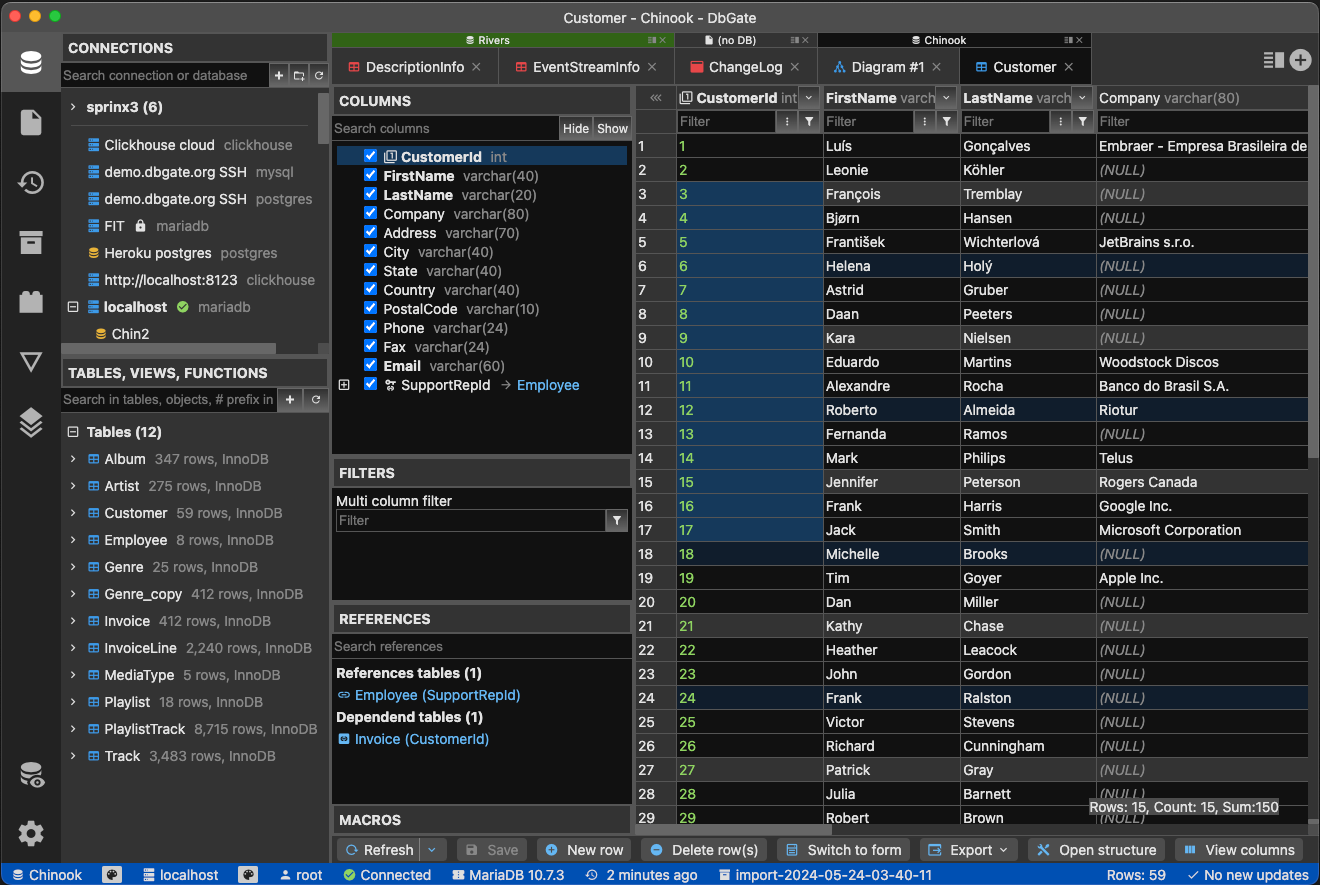Add a new connection with plus icon
Image resolution: width=1320 pixels, height=885 pixels.
tap(279, 75)
